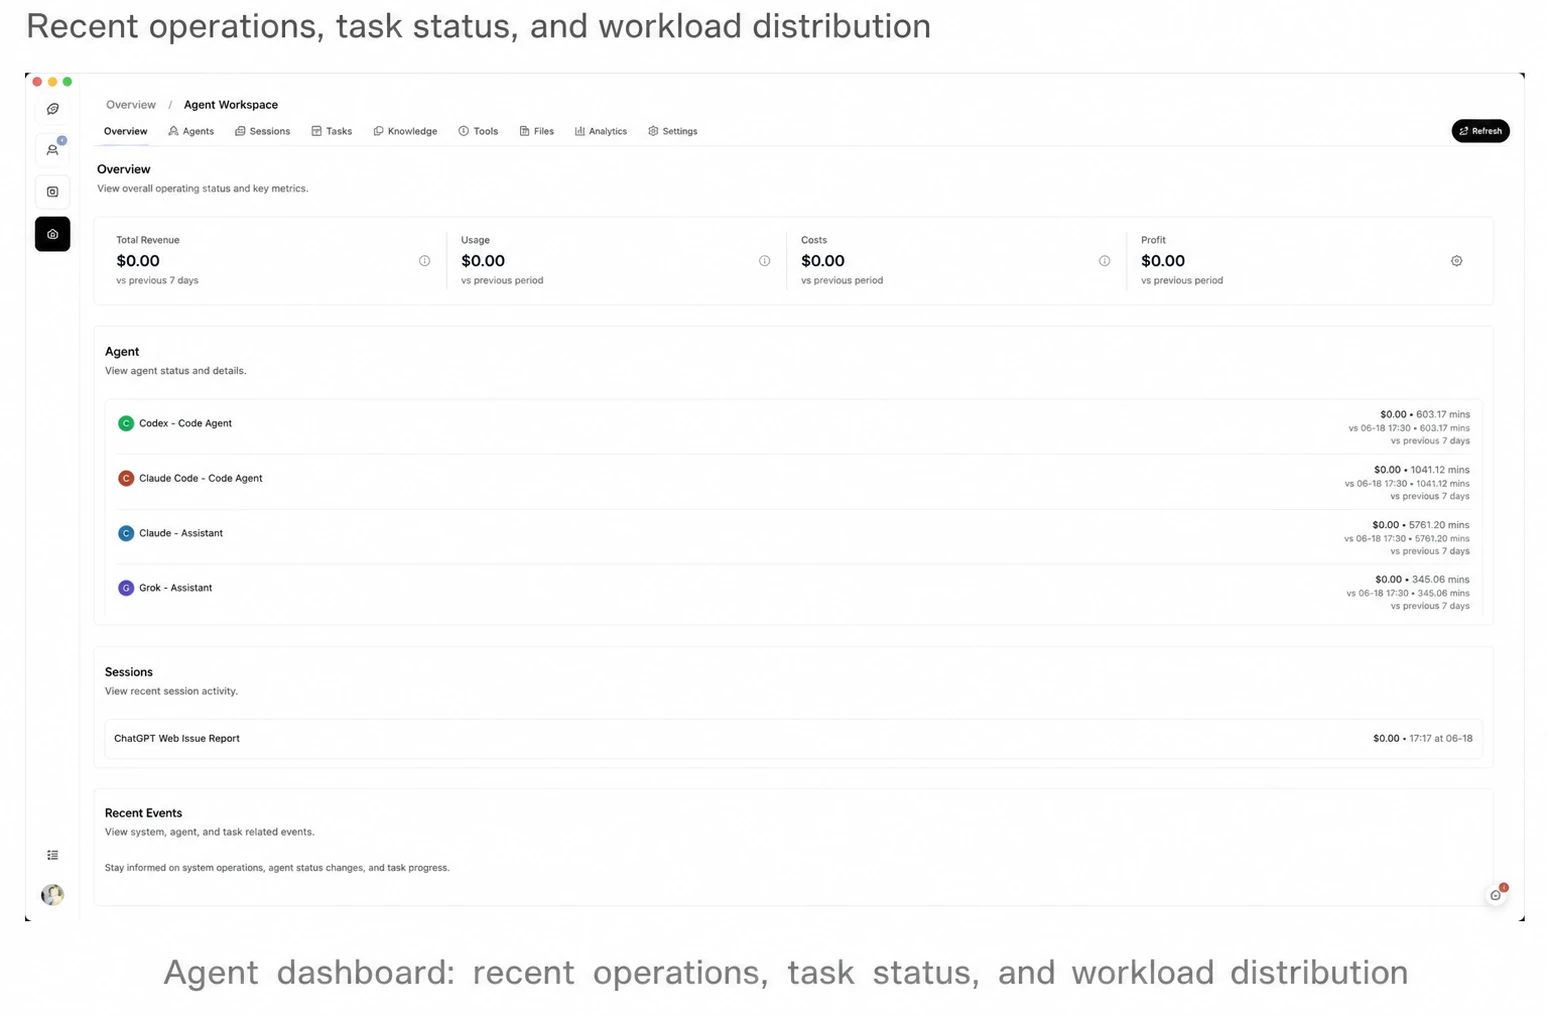Go to the Settings tab
This screenshot has width=1548, height=1016.
tap(673, 131)
